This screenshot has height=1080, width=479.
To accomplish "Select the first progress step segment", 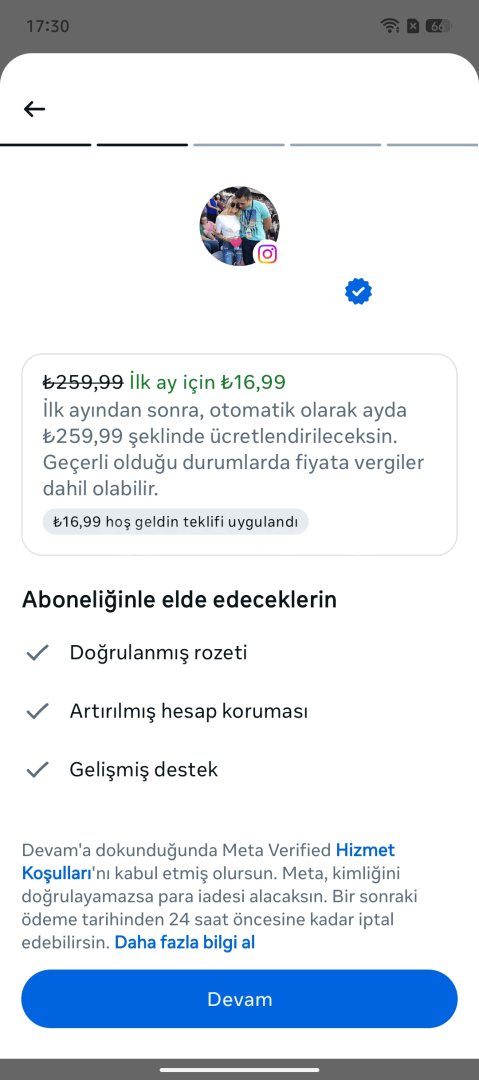I will (45, 145).
